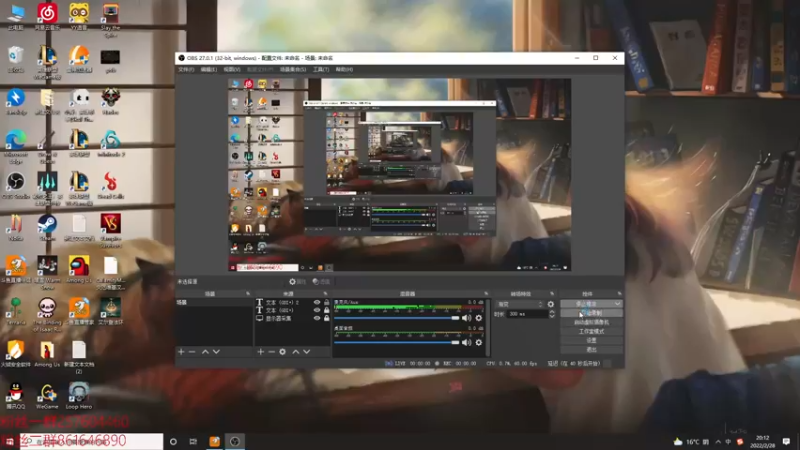Screen dimensions: 800x450
Task: Open scene transition properties gear
Action: [x=551, y=304]
